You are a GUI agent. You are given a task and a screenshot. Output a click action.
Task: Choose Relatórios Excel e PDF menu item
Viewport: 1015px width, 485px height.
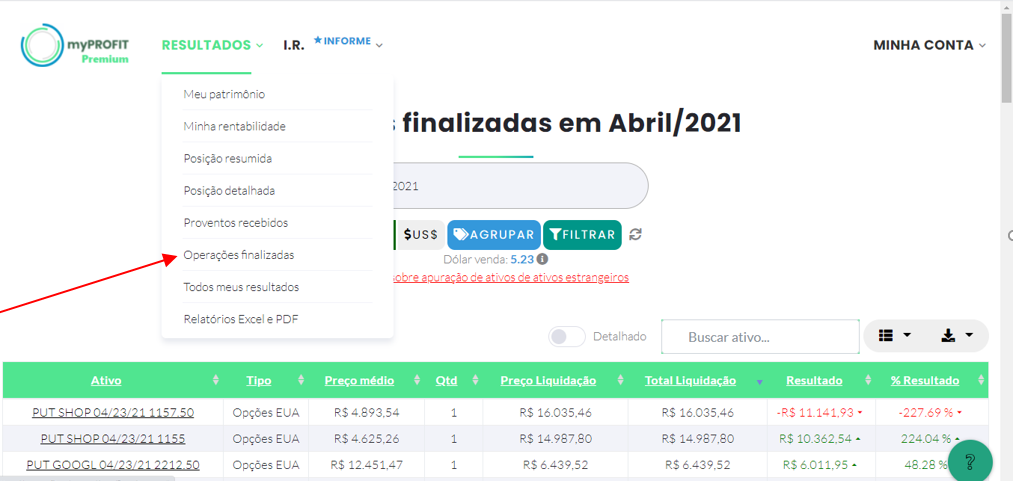coord(241,319)
